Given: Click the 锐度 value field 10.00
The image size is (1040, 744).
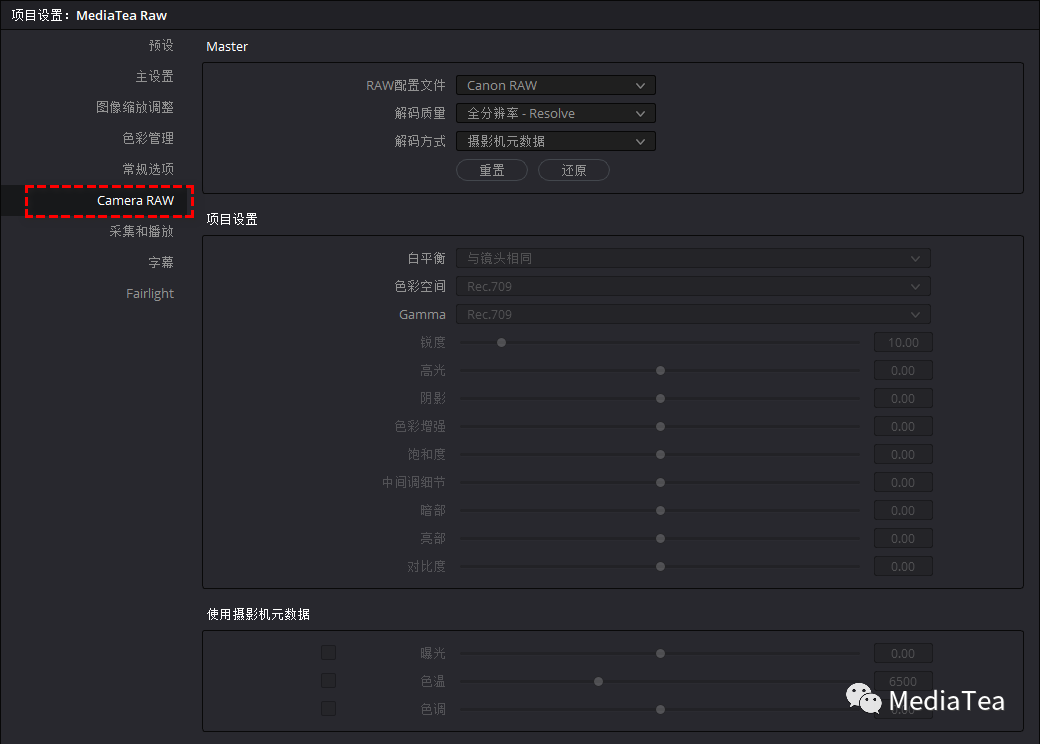Looking at the screenshot, I should 903,343.
